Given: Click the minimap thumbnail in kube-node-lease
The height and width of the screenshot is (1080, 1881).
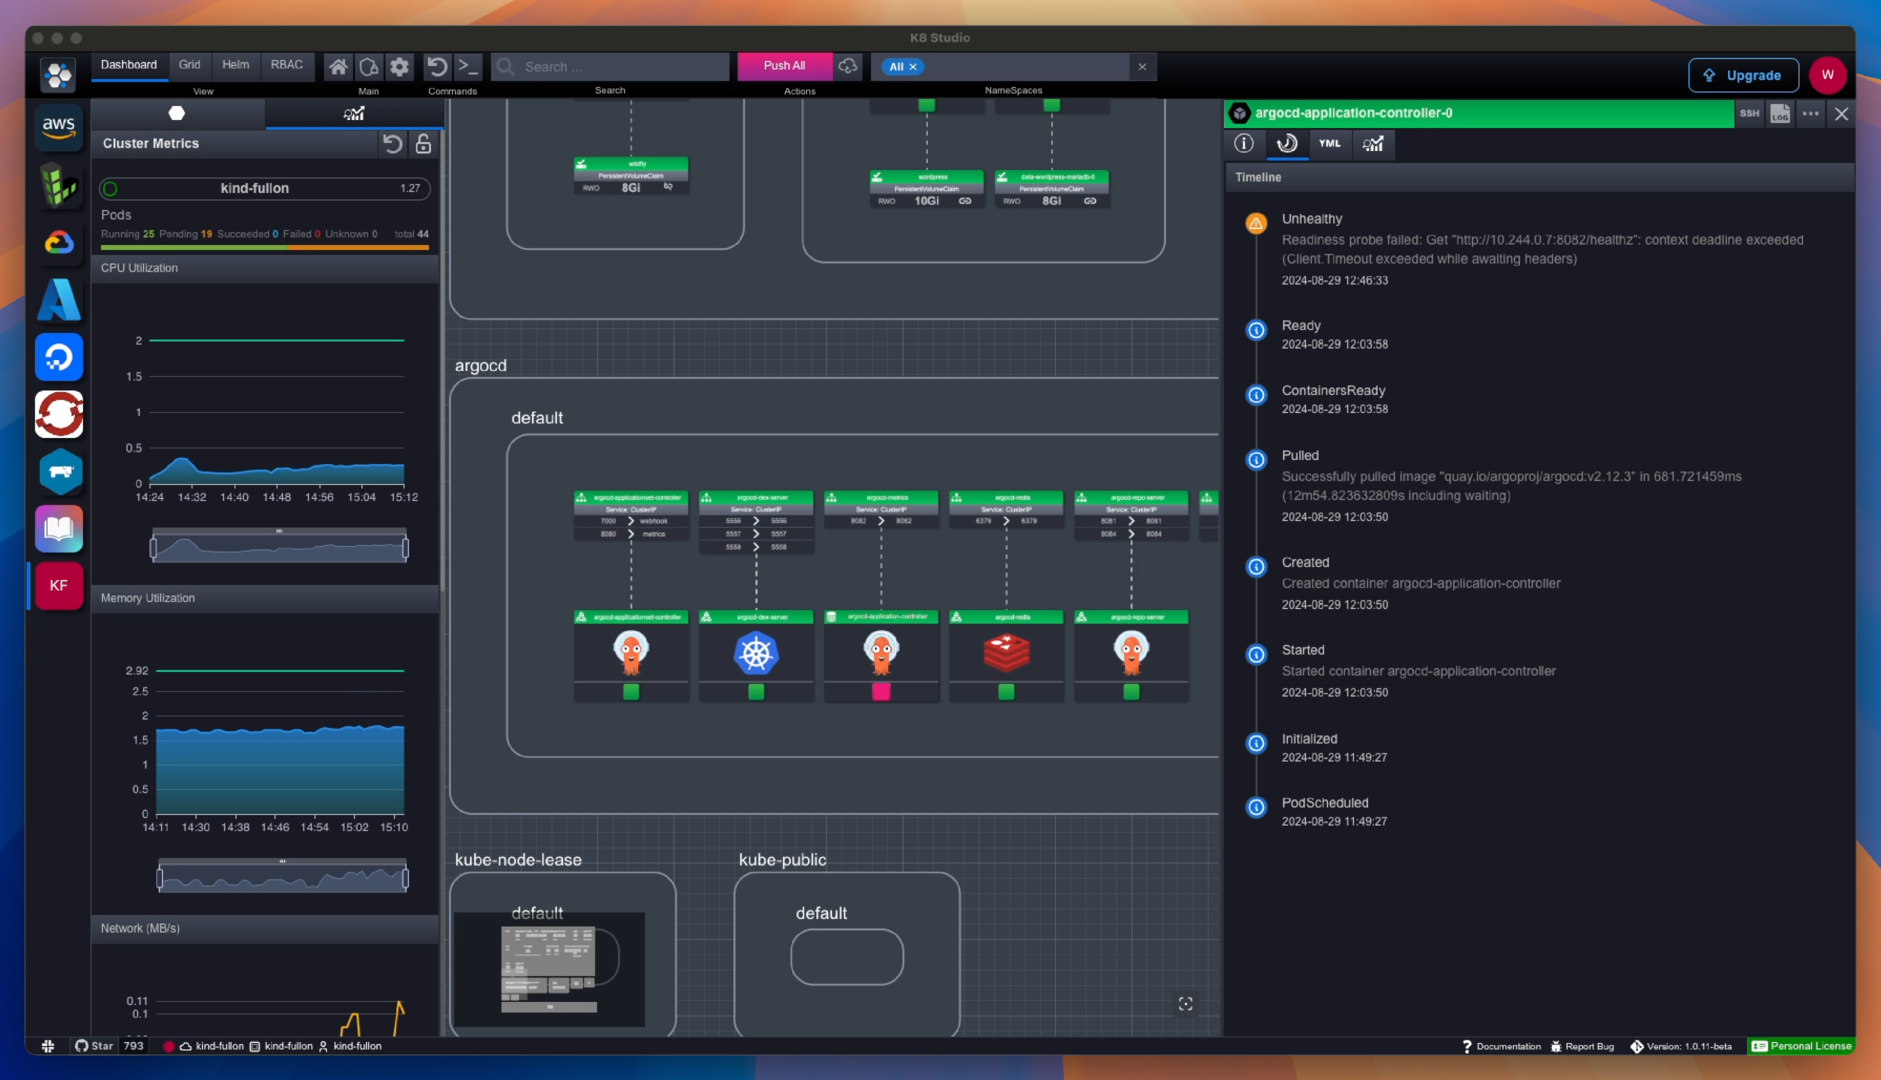Looking at the screenshot, I should point(549,968).
